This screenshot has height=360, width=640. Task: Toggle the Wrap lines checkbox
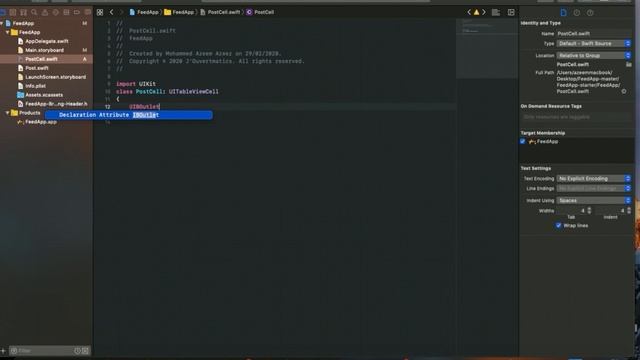coord(558,225)
